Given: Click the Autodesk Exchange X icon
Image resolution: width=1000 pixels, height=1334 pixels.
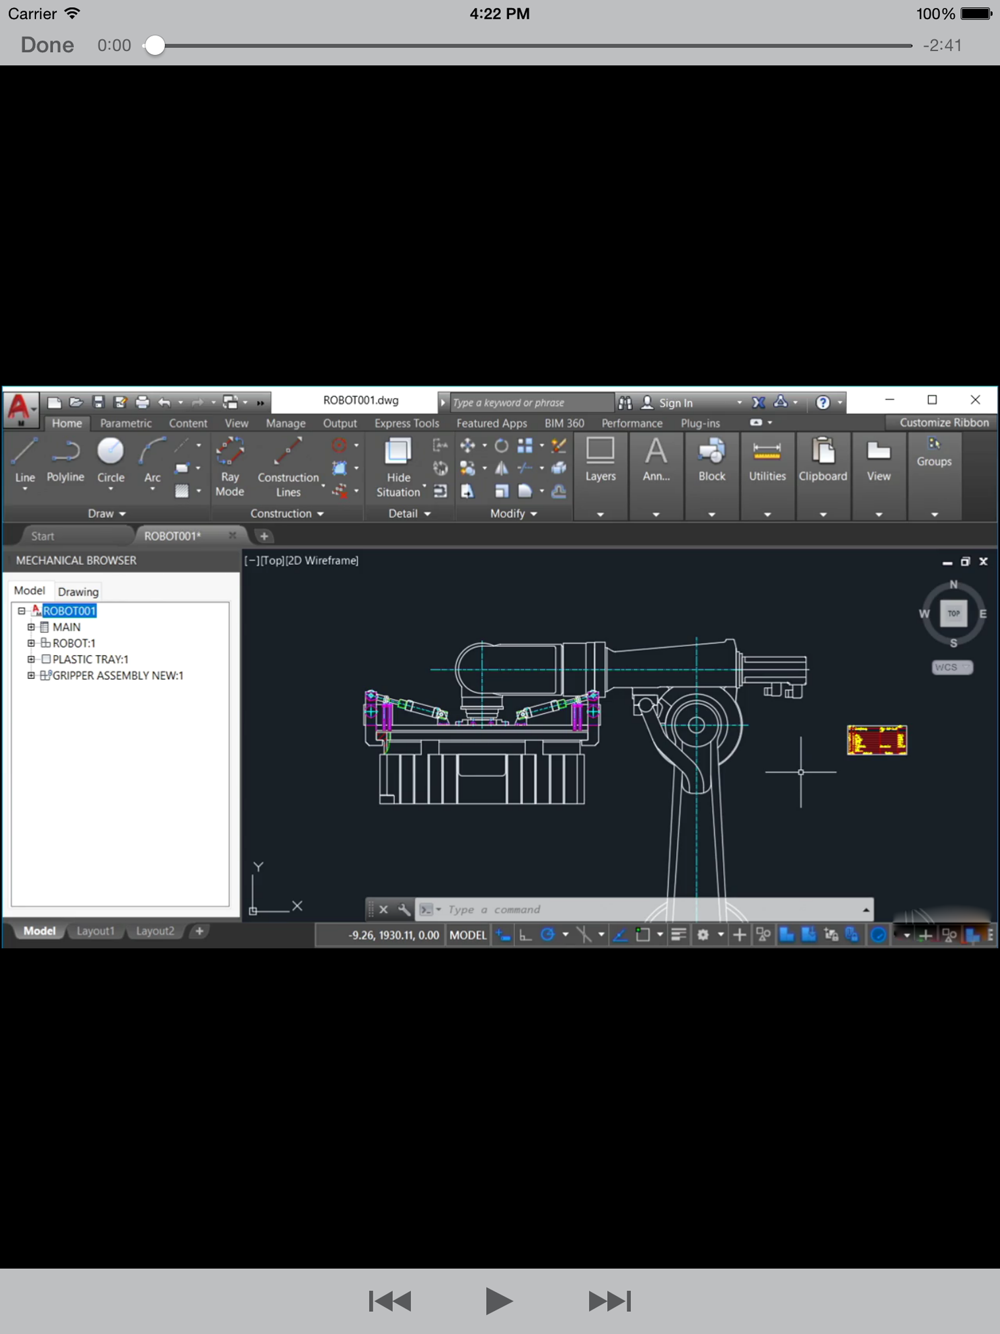Looking at the screenshot, I should click(x=759, y=402).
